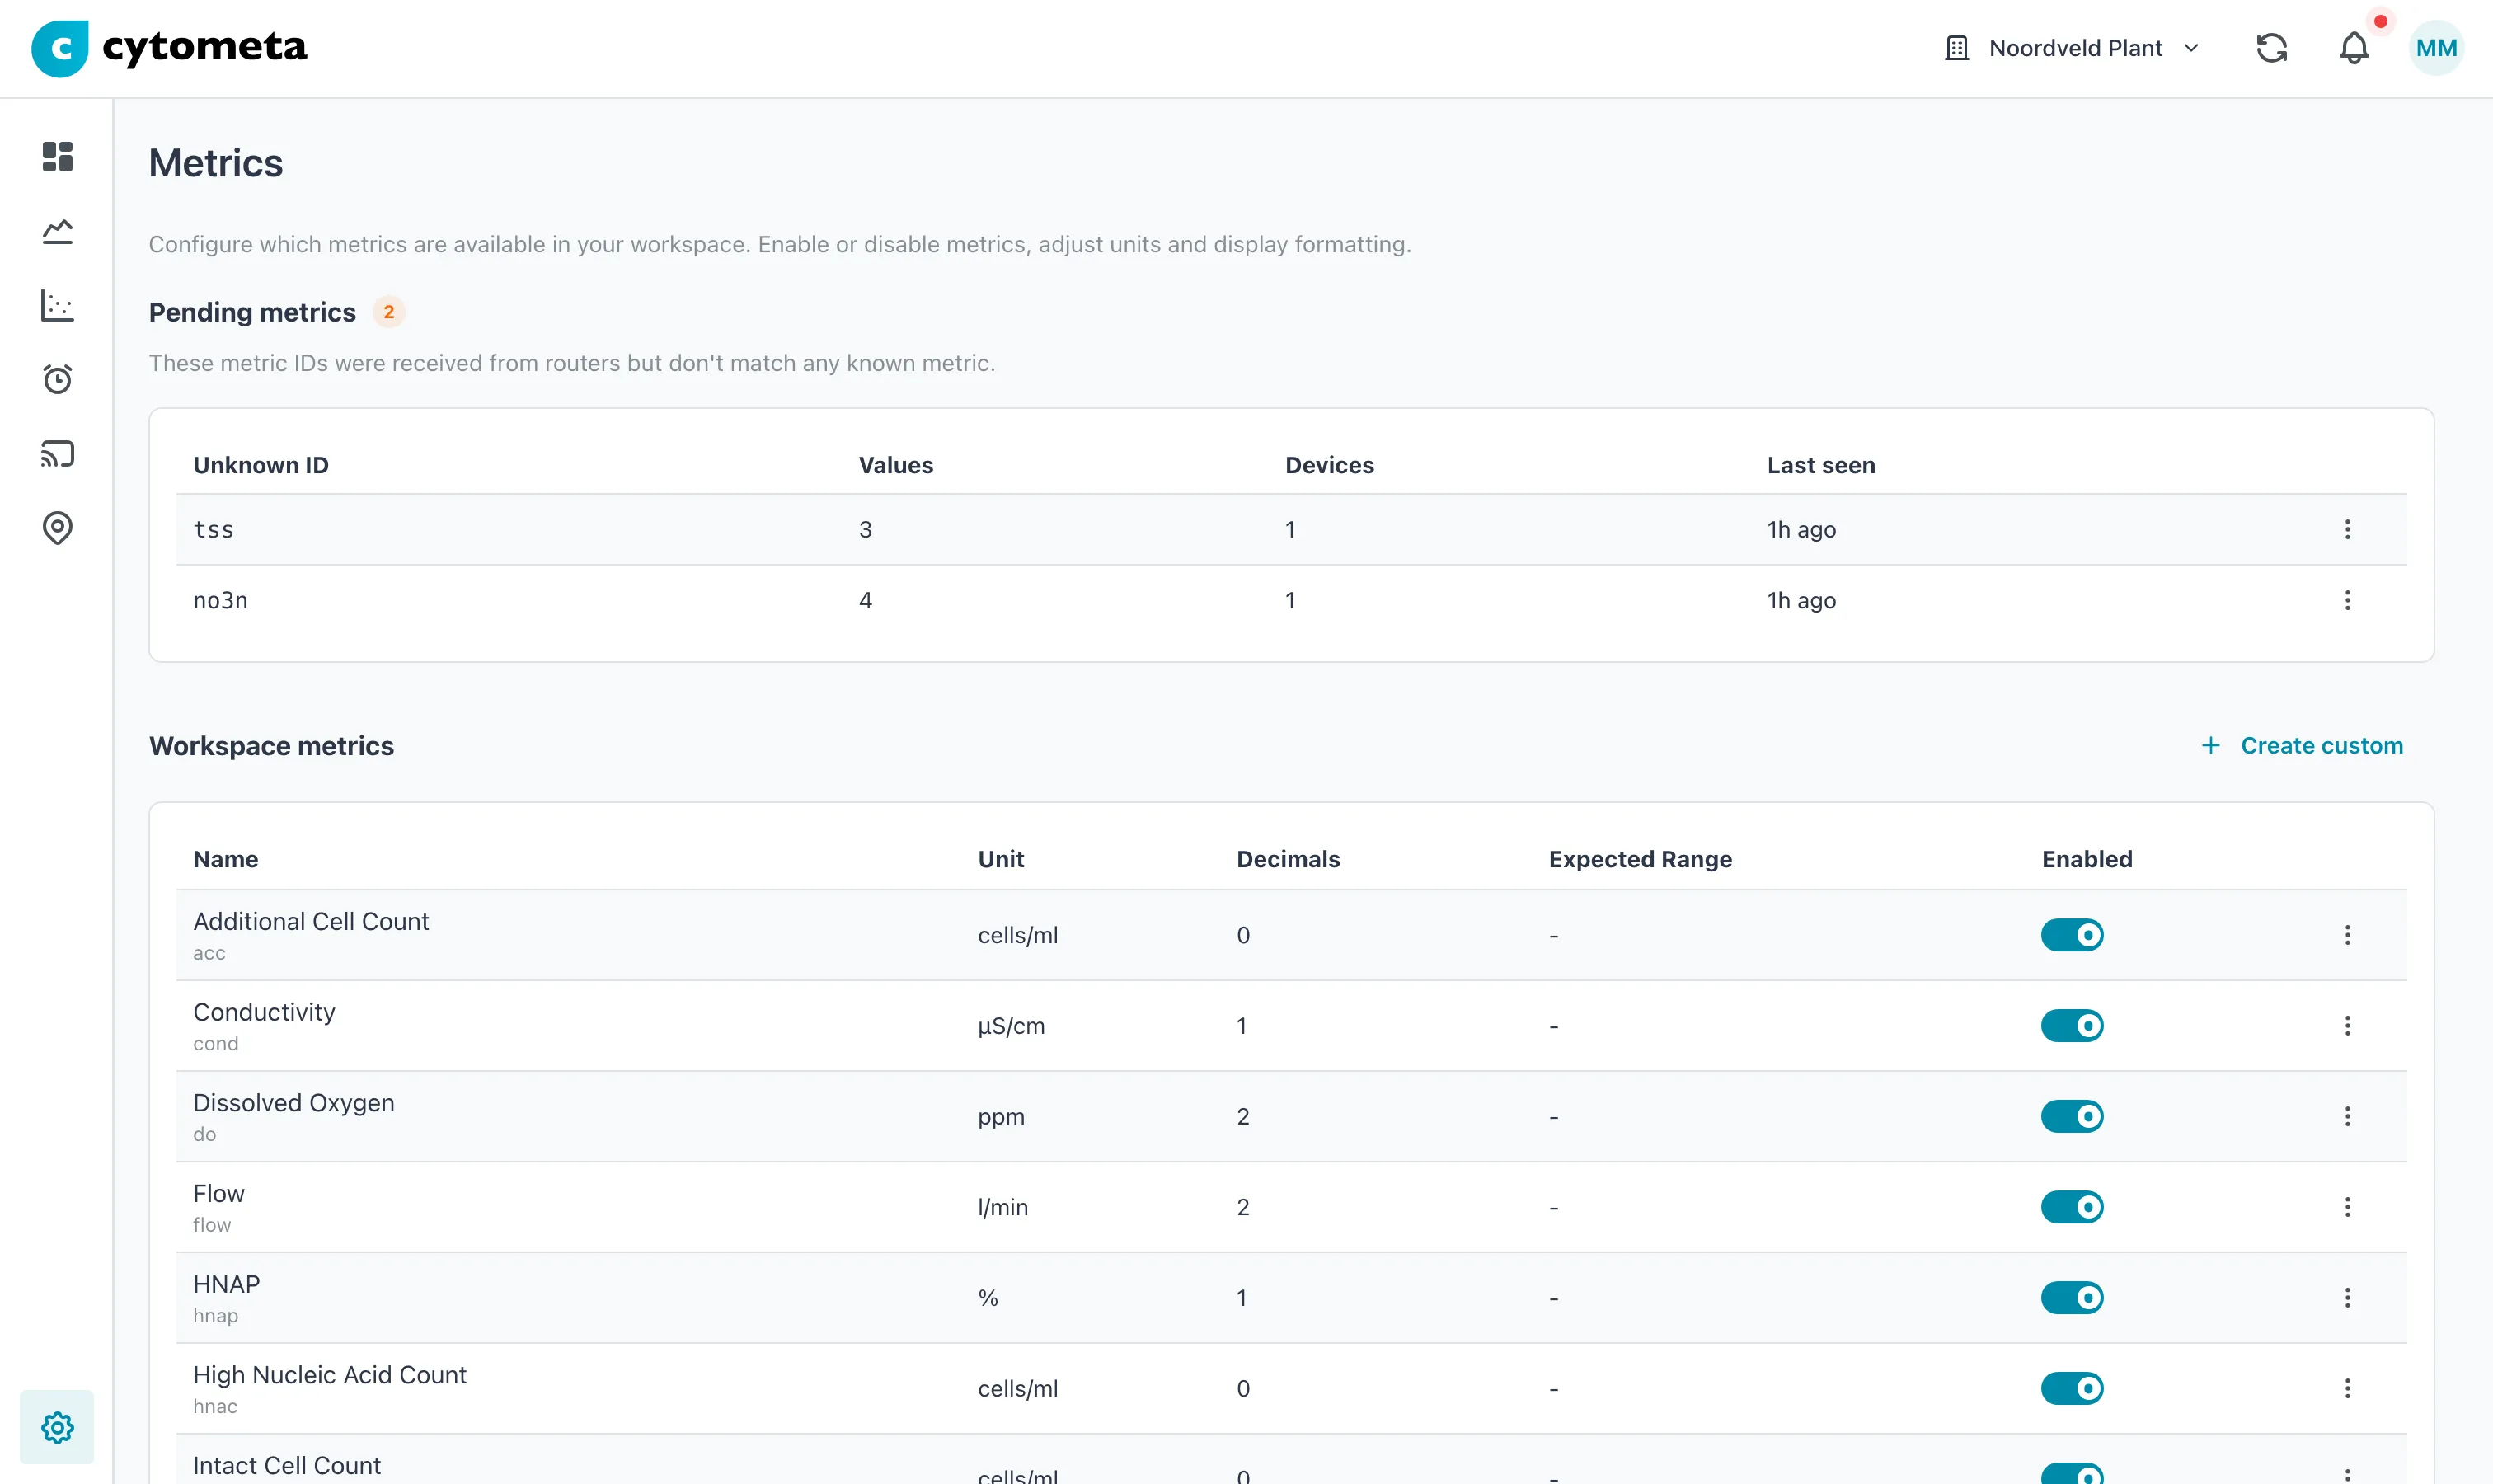Disable the Dissolved Oxygen metric toggle
The height and width of the screenshot is (1484, 2493).
click(2072, 1116)
